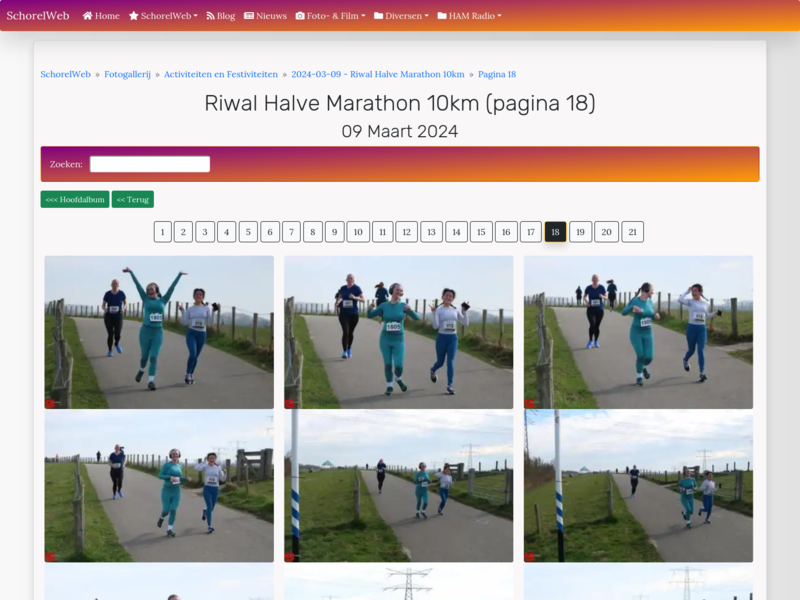
Task: Open the Diversen dropdown menu
Action: [x=402, y=16]
